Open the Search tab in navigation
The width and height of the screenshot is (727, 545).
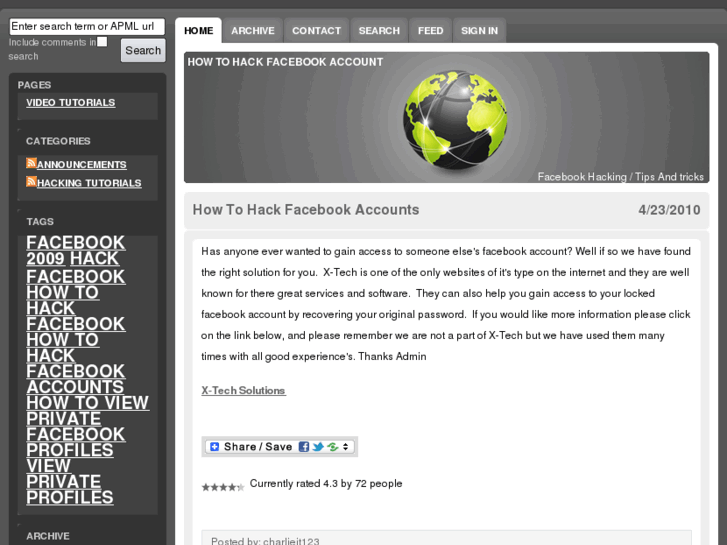point(379,31)
